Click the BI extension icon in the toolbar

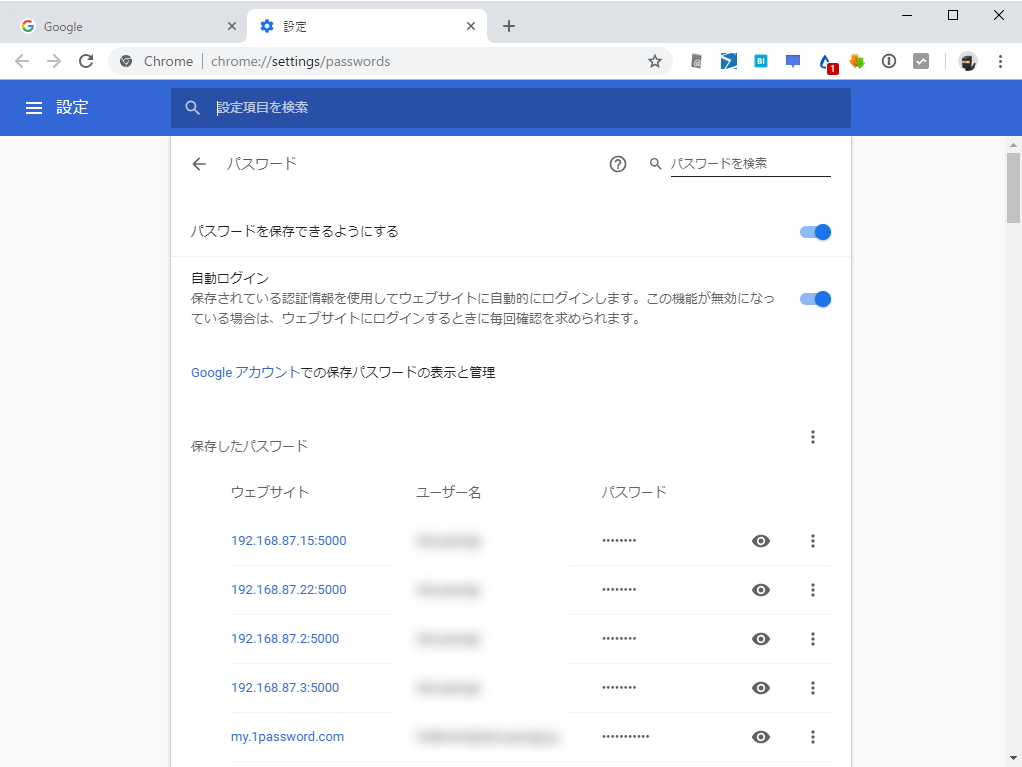[760, 61]
